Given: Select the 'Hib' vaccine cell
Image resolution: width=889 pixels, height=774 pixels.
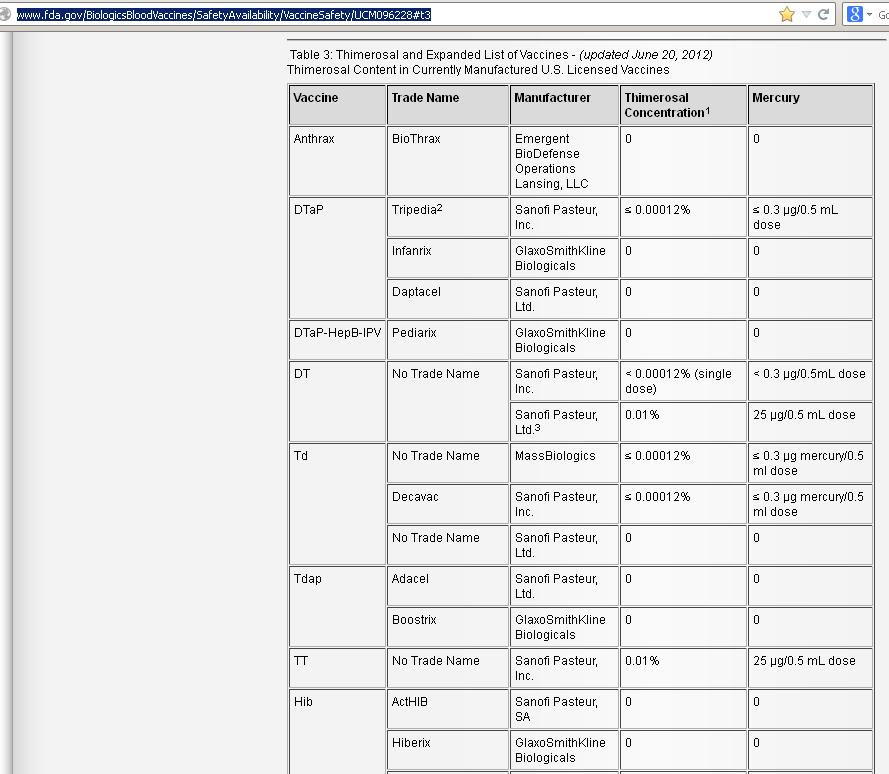Looking at the screenshot, I should coord(337,731).
